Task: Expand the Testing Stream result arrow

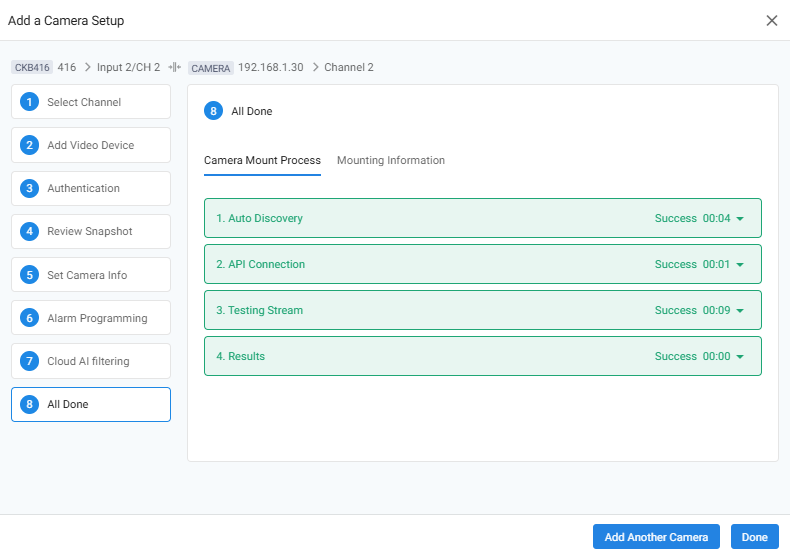Action: click(740, 311)
